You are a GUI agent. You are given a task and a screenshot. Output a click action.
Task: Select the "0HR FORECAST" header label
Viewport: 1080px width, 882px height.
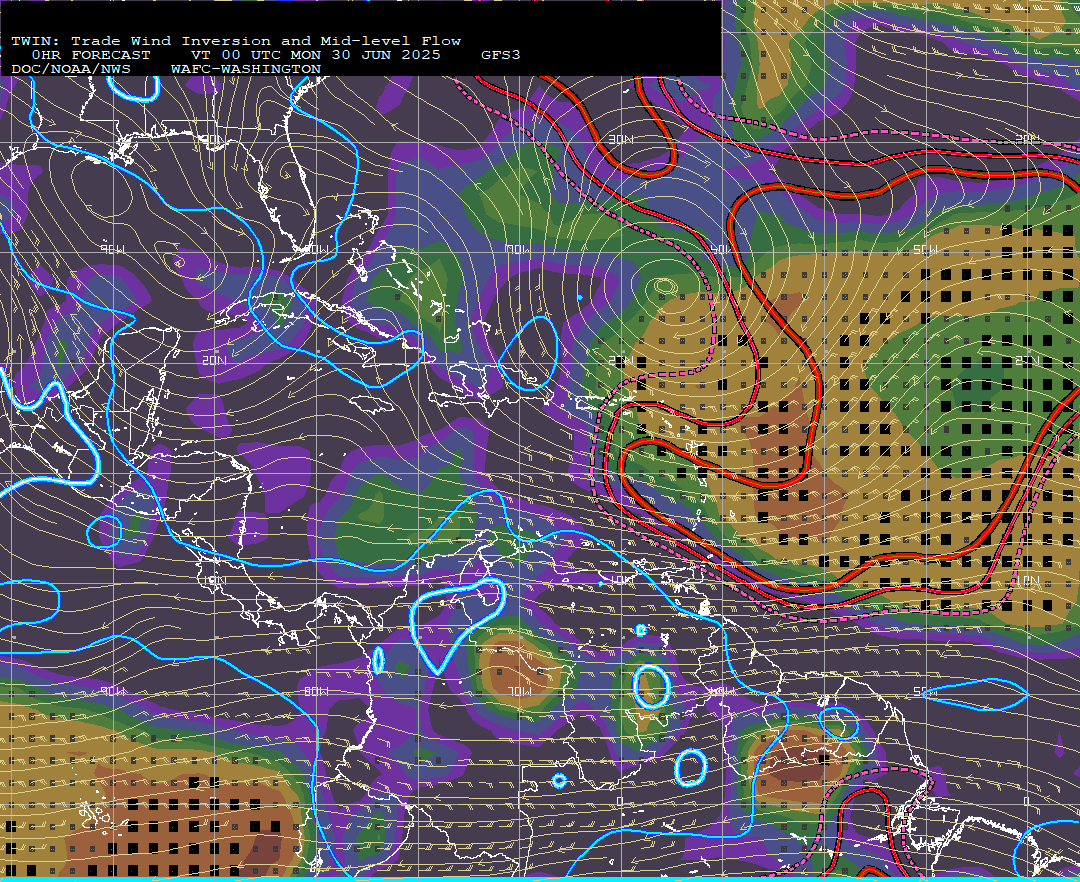pyautogui.click(x=91, y=55)
